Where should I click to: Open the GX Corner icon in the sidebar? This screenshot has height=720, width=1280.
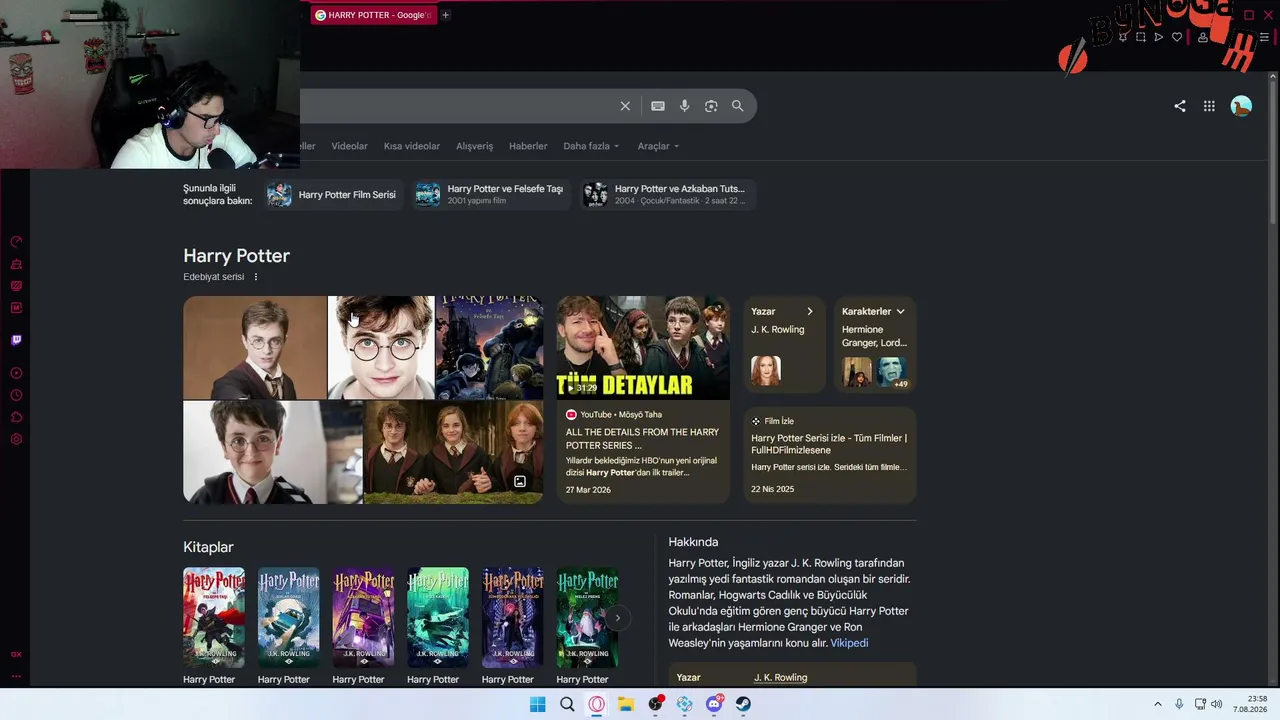click(x=16, y=654)
